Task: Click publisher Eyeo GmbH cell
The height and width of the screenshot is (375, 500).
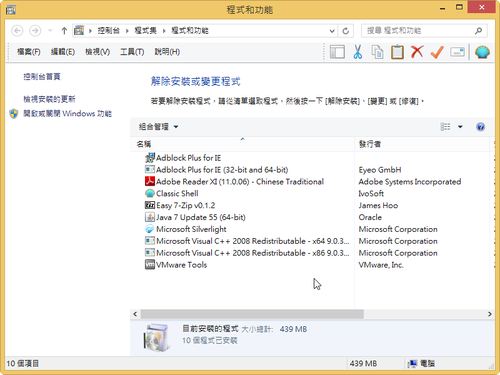Action: 380,170
